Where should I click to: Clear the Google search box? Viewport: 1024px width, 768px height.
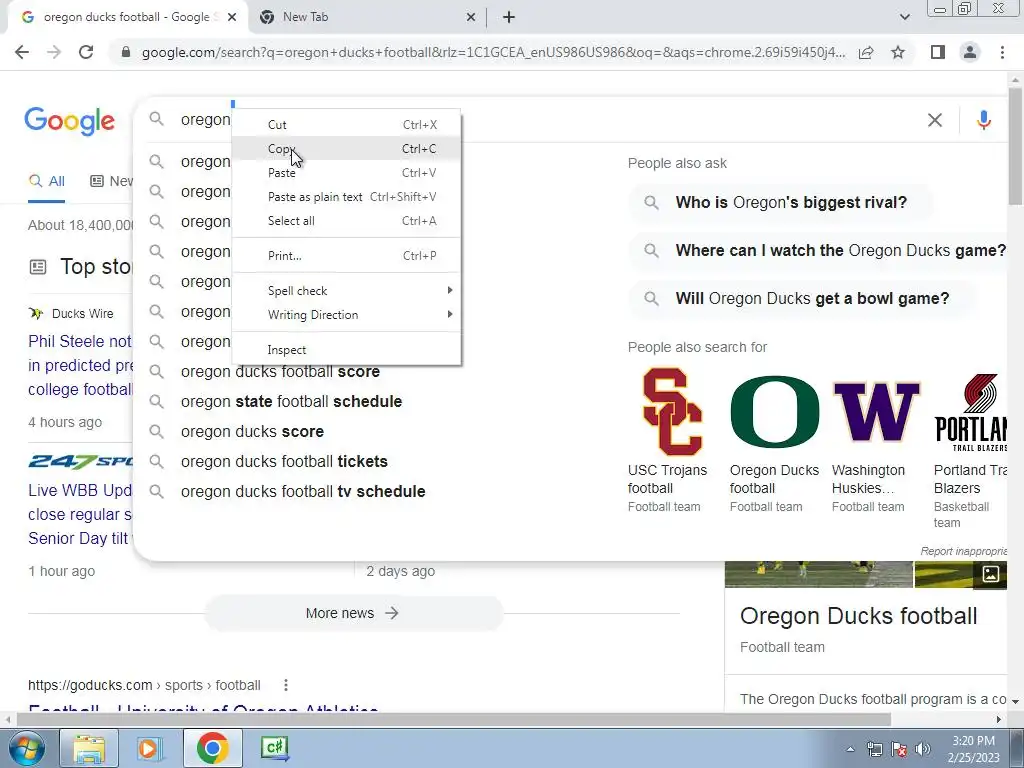935,120
